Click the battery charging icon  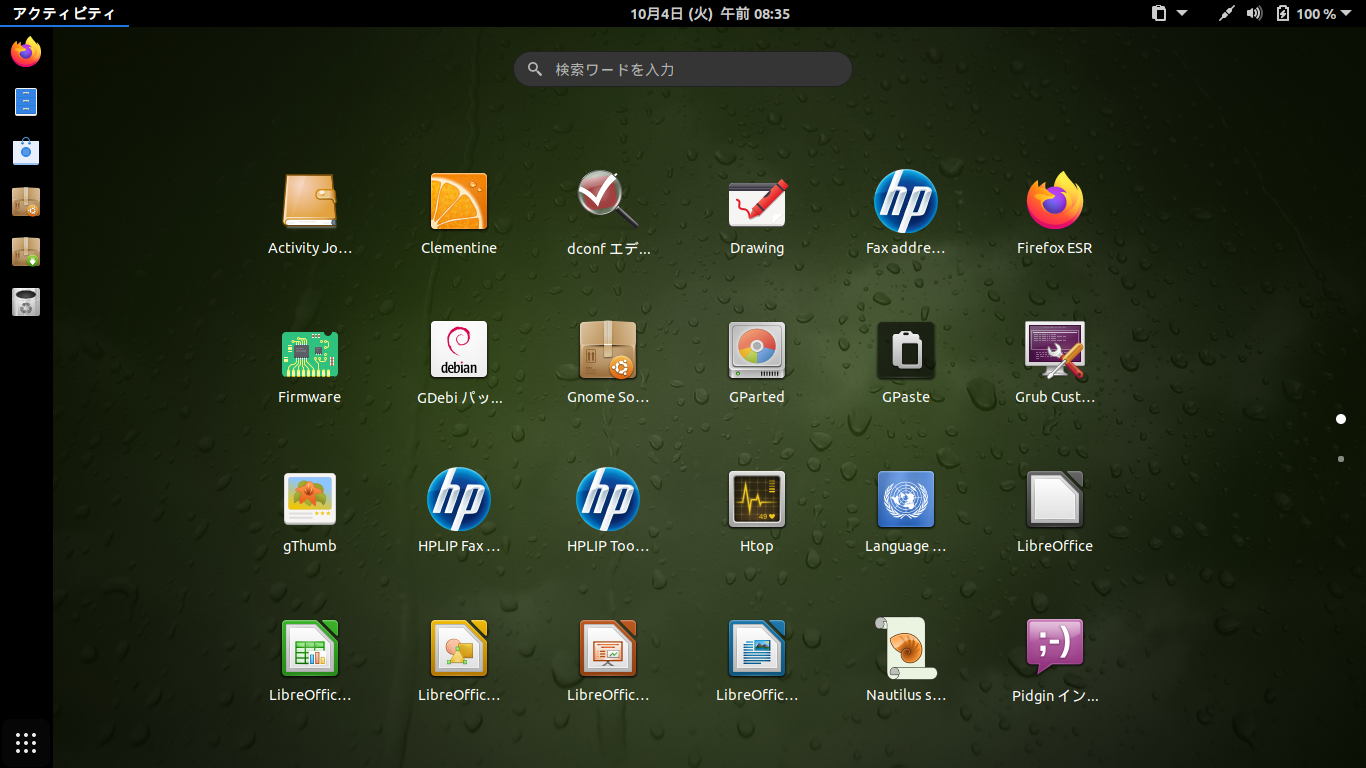[x=1283, y=13]
